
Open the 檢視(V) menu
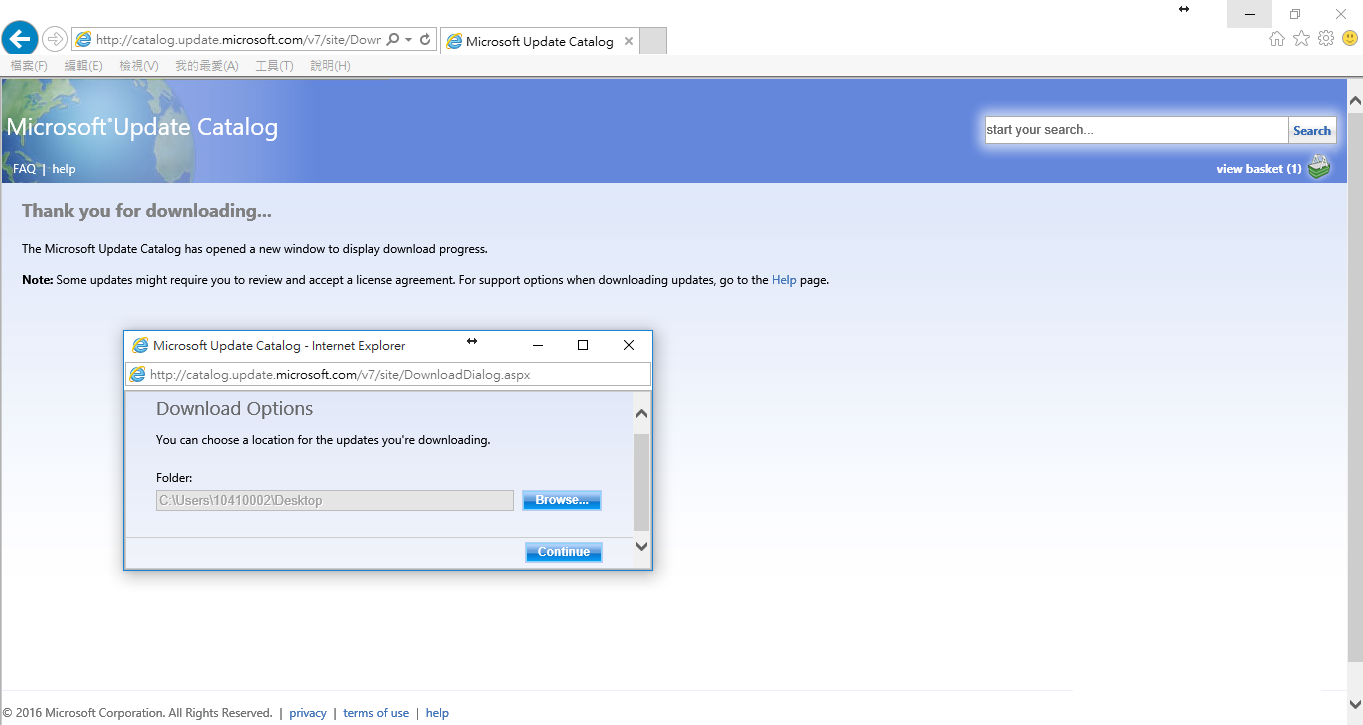[139, 66]
